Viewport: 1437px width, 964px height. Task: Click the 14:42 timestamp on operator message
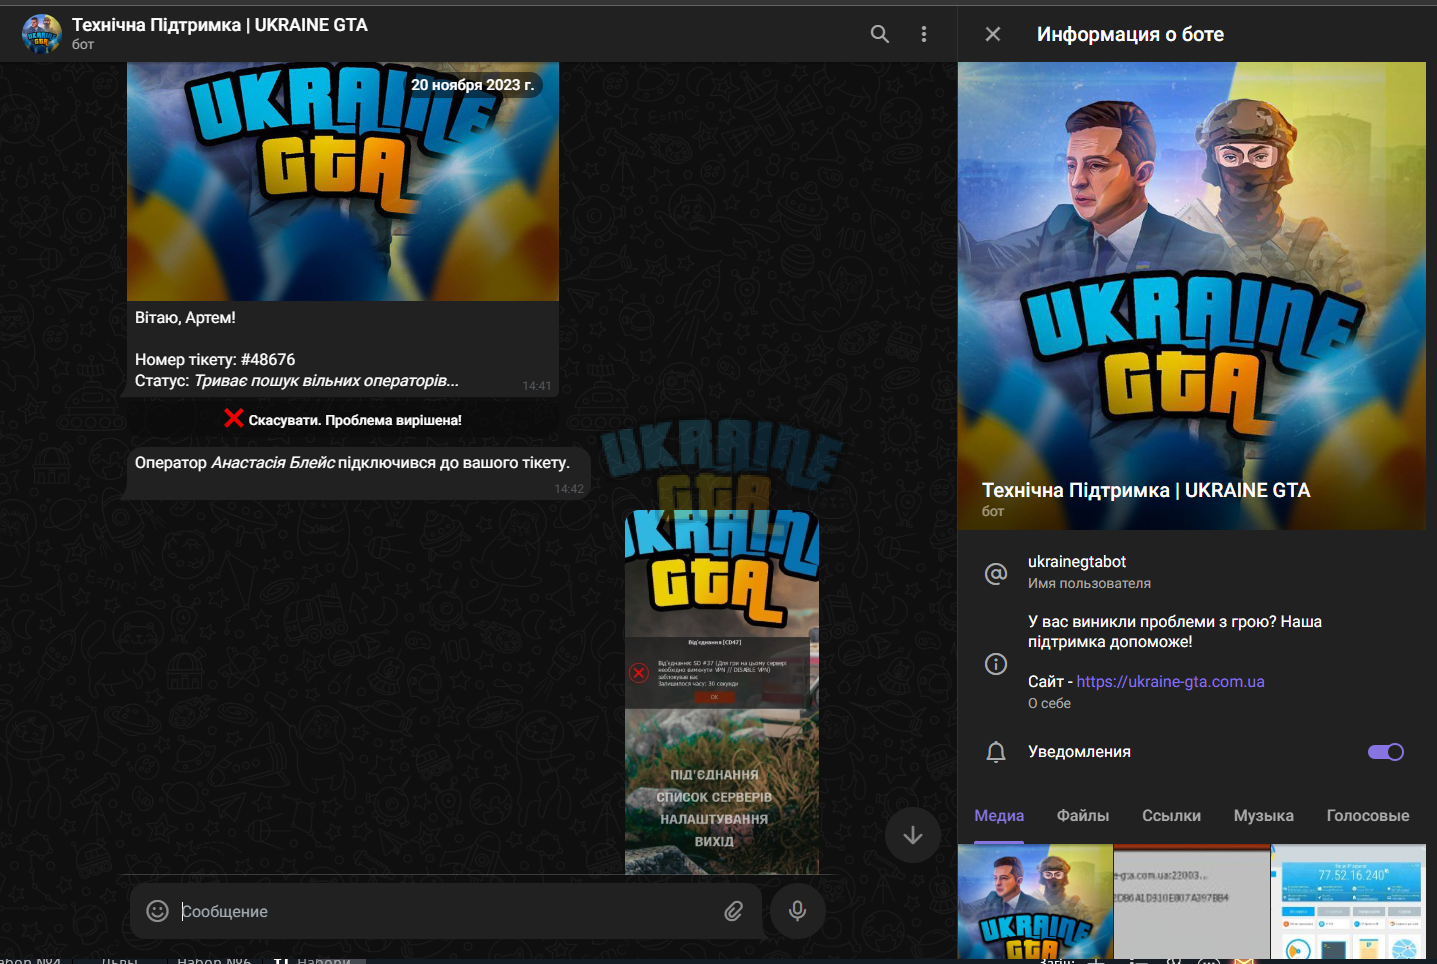pyautogui.click(x=569, y=489)
